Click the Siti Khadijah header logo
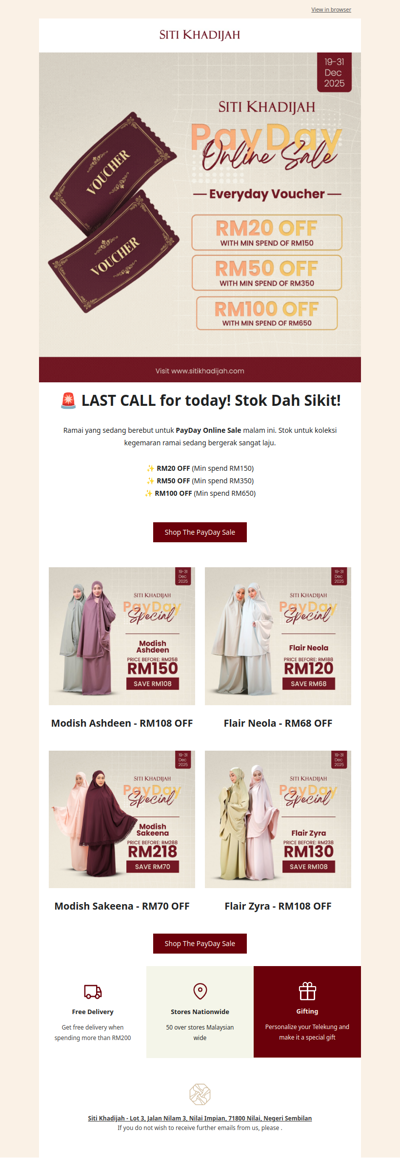400x1158 pixels. pos(200,35)
